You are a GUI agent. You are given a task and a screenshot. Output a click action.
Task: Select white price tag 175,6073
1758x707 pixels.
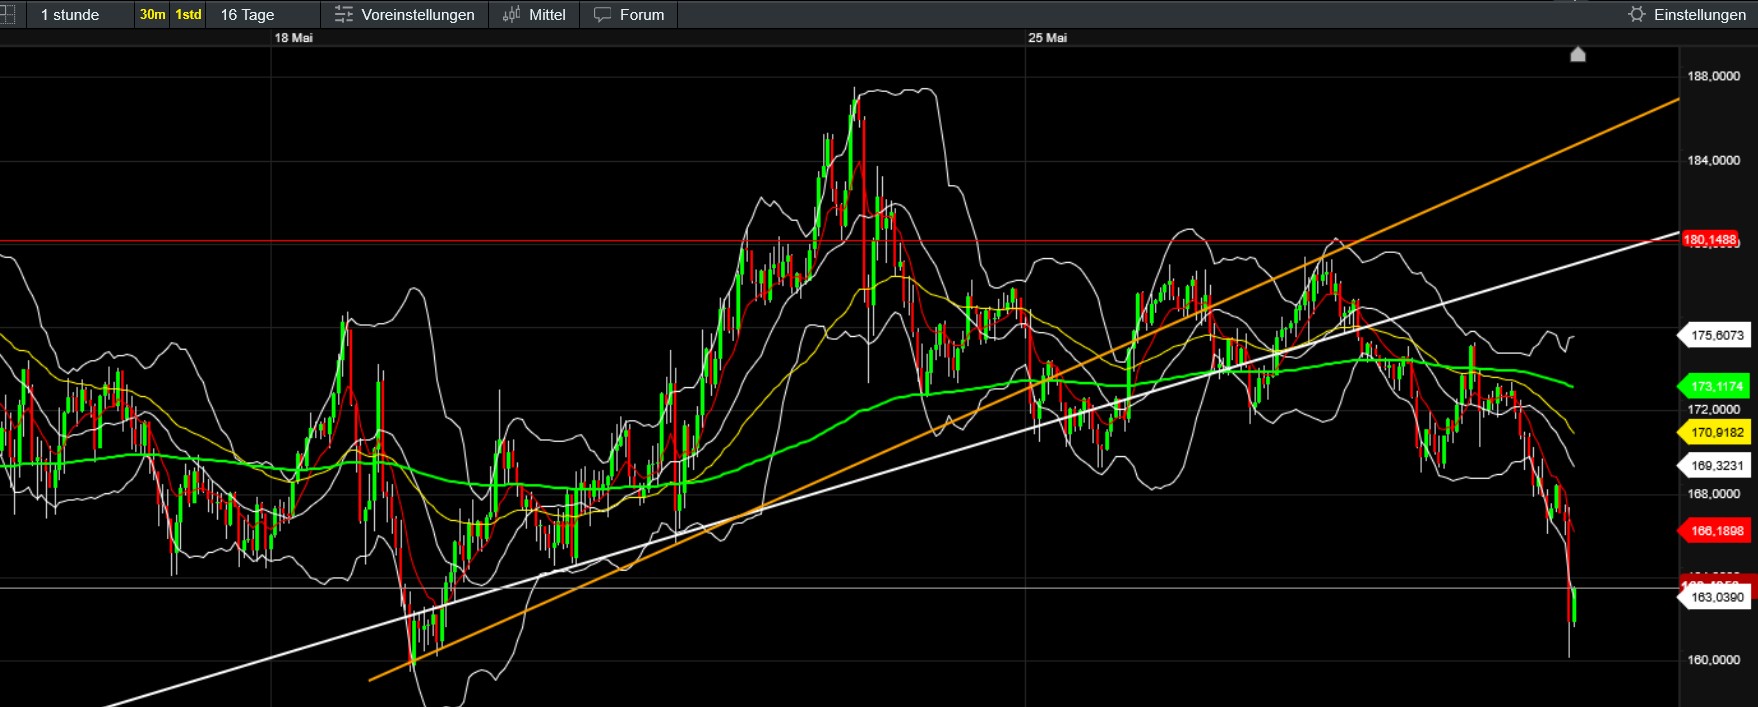click(x=1715, y=336)
